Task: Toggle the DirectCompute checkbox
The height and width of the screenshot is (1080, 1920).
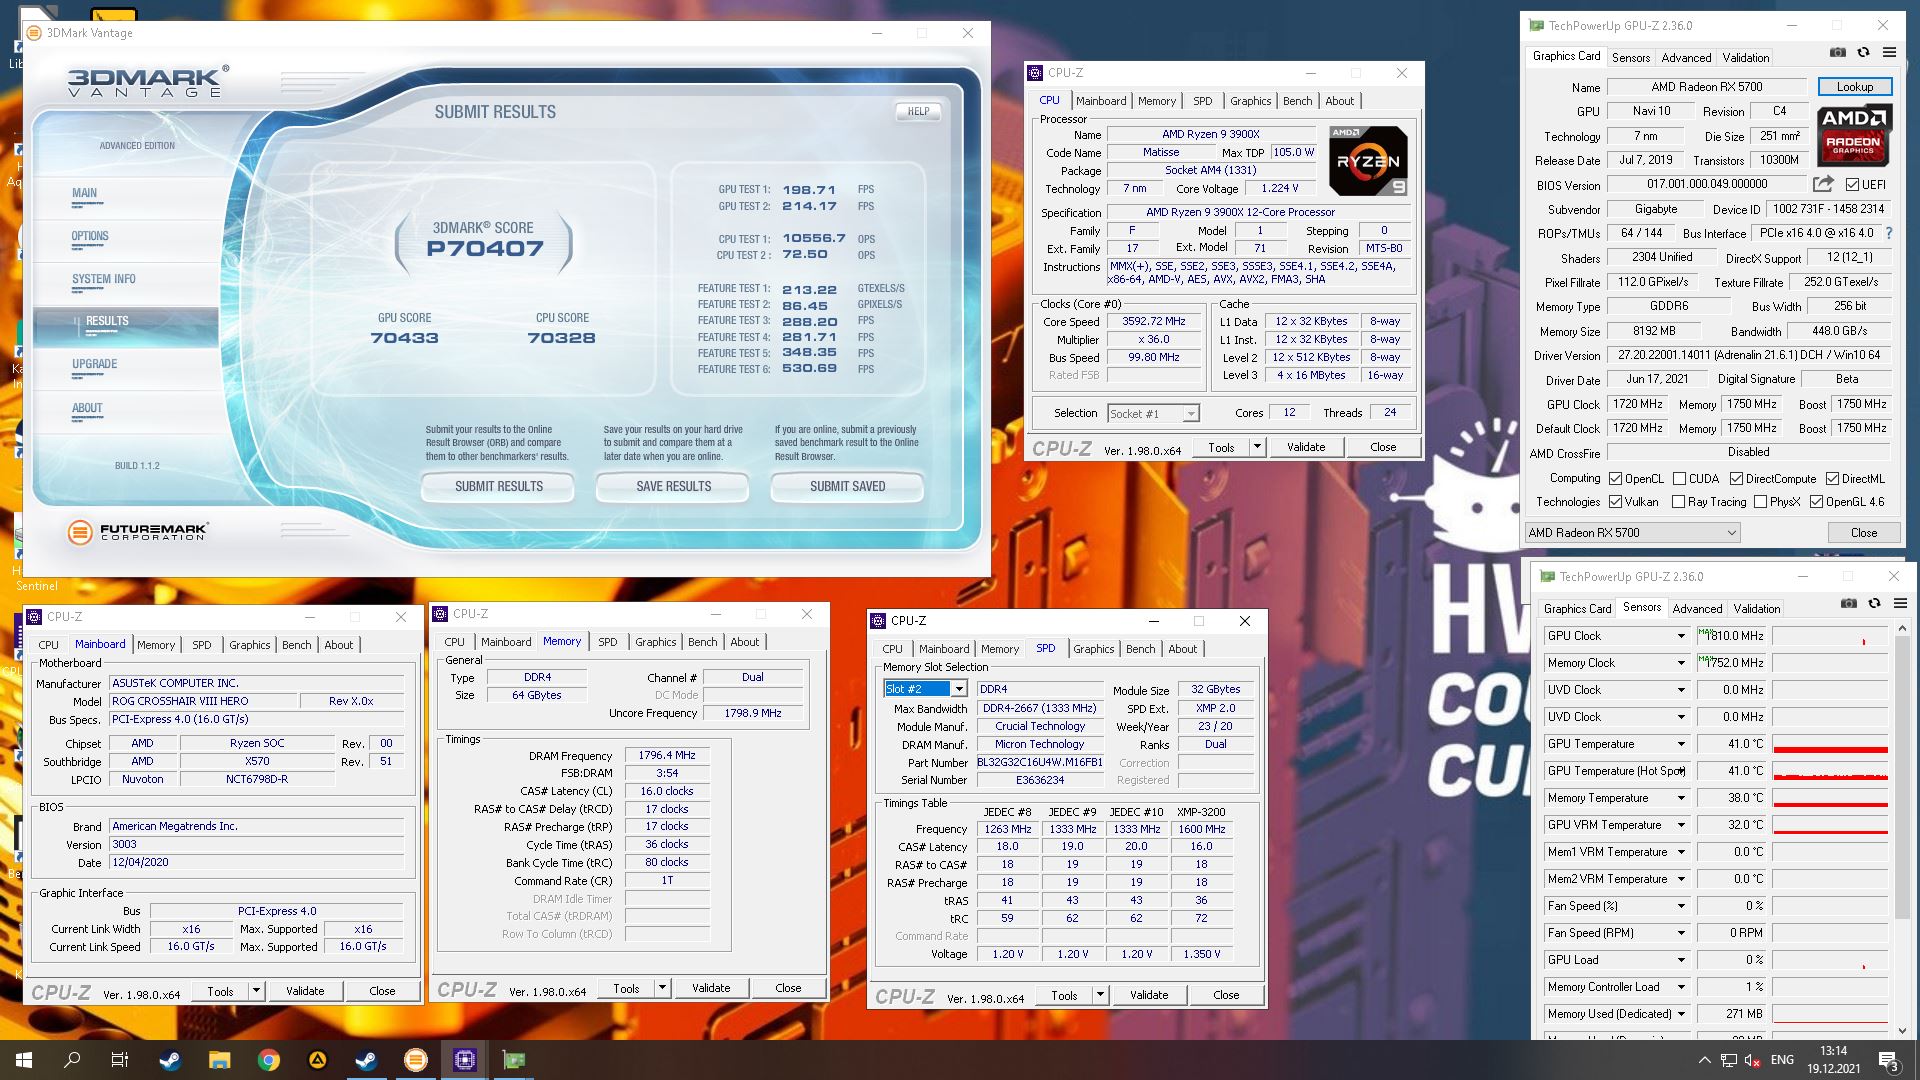Action: point(1736,479)
